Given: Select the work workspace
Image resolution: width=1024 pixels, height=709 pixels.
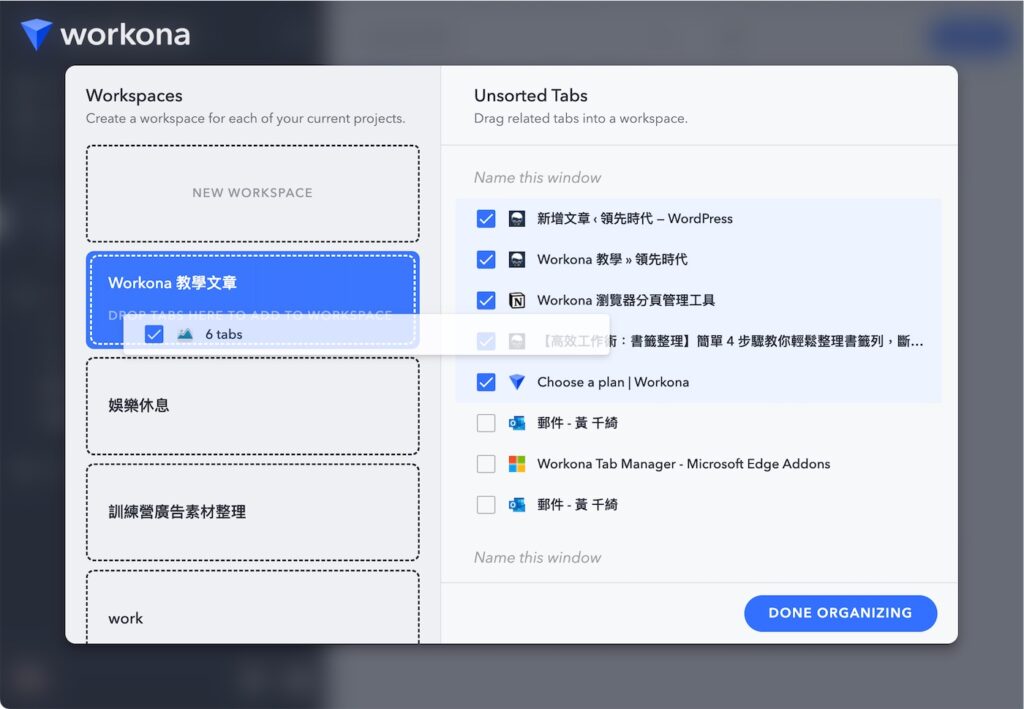Looking at the screenshot, I should click(253, 607).
